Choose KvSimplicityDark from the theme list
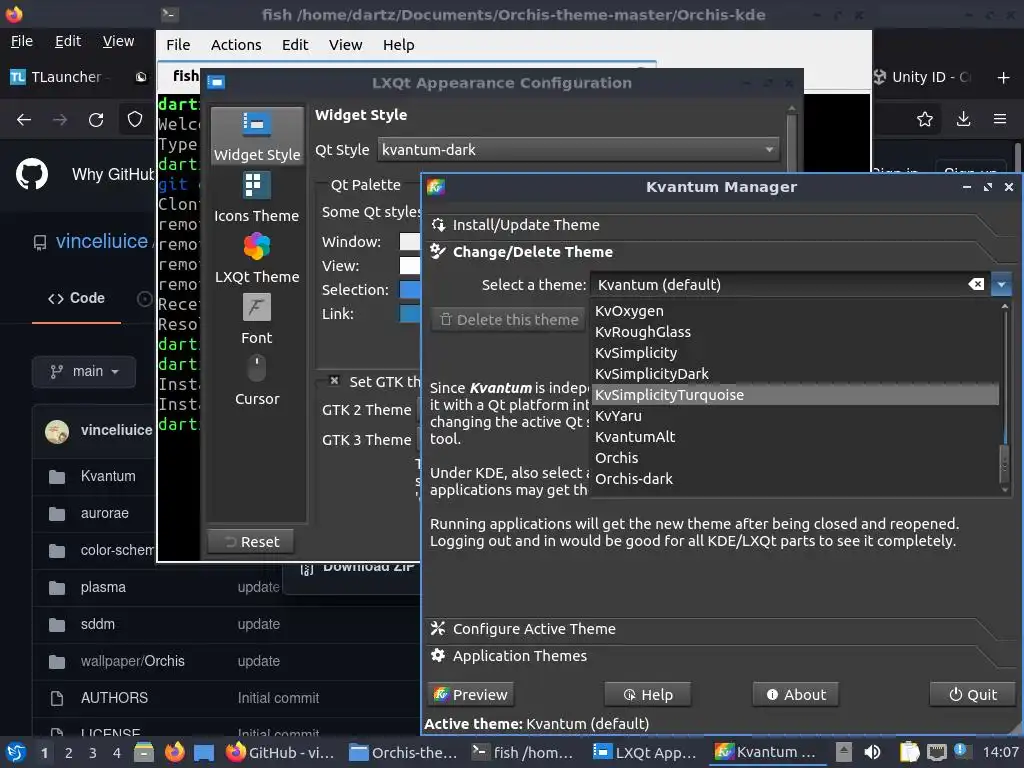Viewport: 1024px width, 768px height. [795, 374]
